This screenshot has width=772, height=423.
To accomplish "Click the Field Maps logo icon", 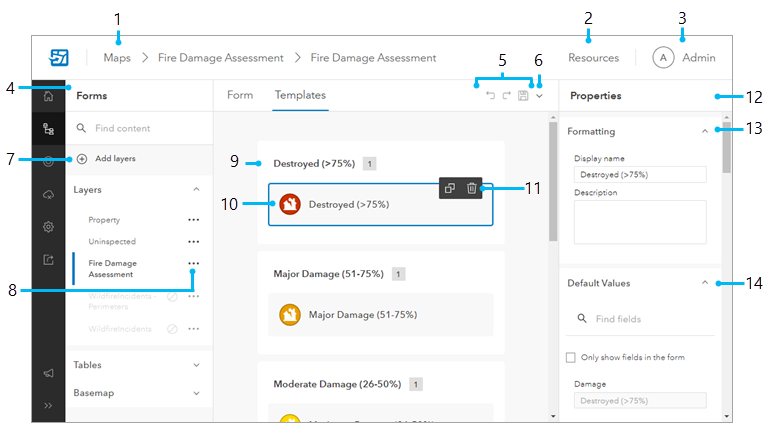I will click(59, 58).
